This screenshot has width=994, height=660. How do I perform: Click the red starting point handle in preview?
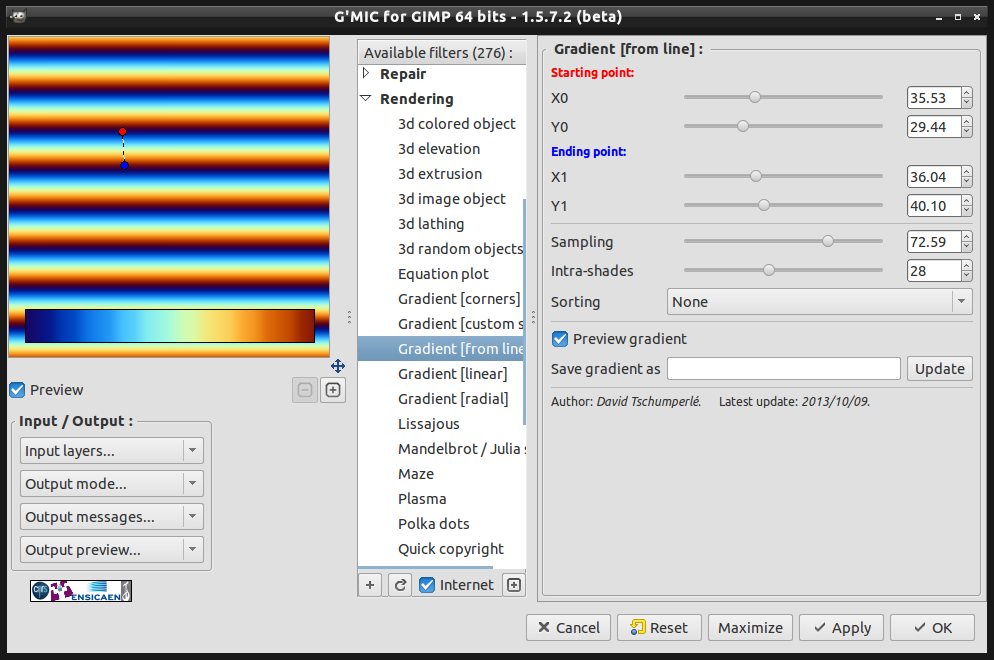[122, 132]
